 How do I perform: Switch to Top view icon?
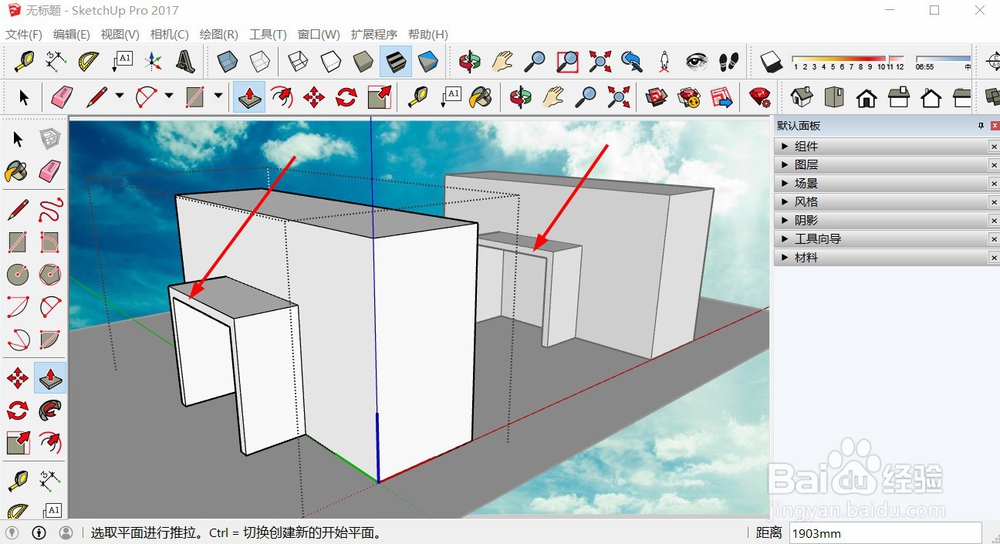click(834, 98)
